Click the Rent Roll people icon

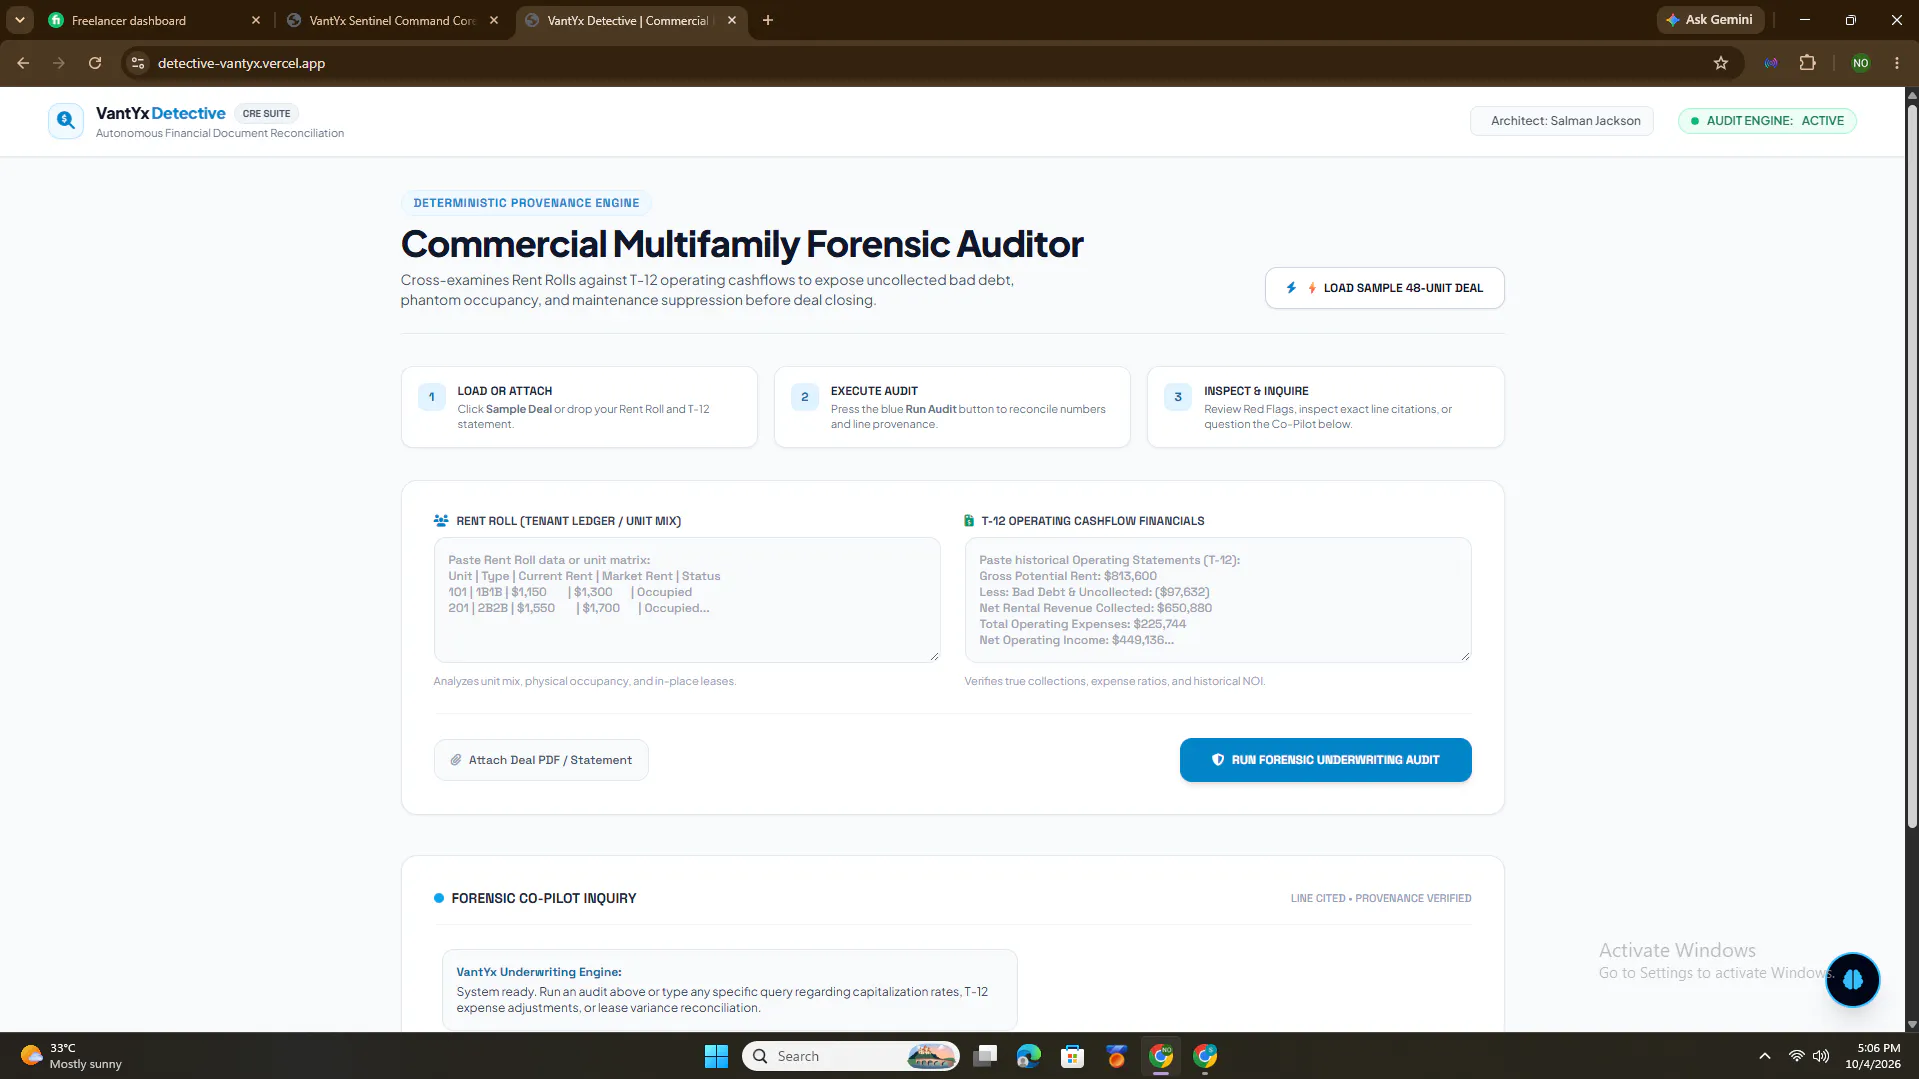(441, 521)
